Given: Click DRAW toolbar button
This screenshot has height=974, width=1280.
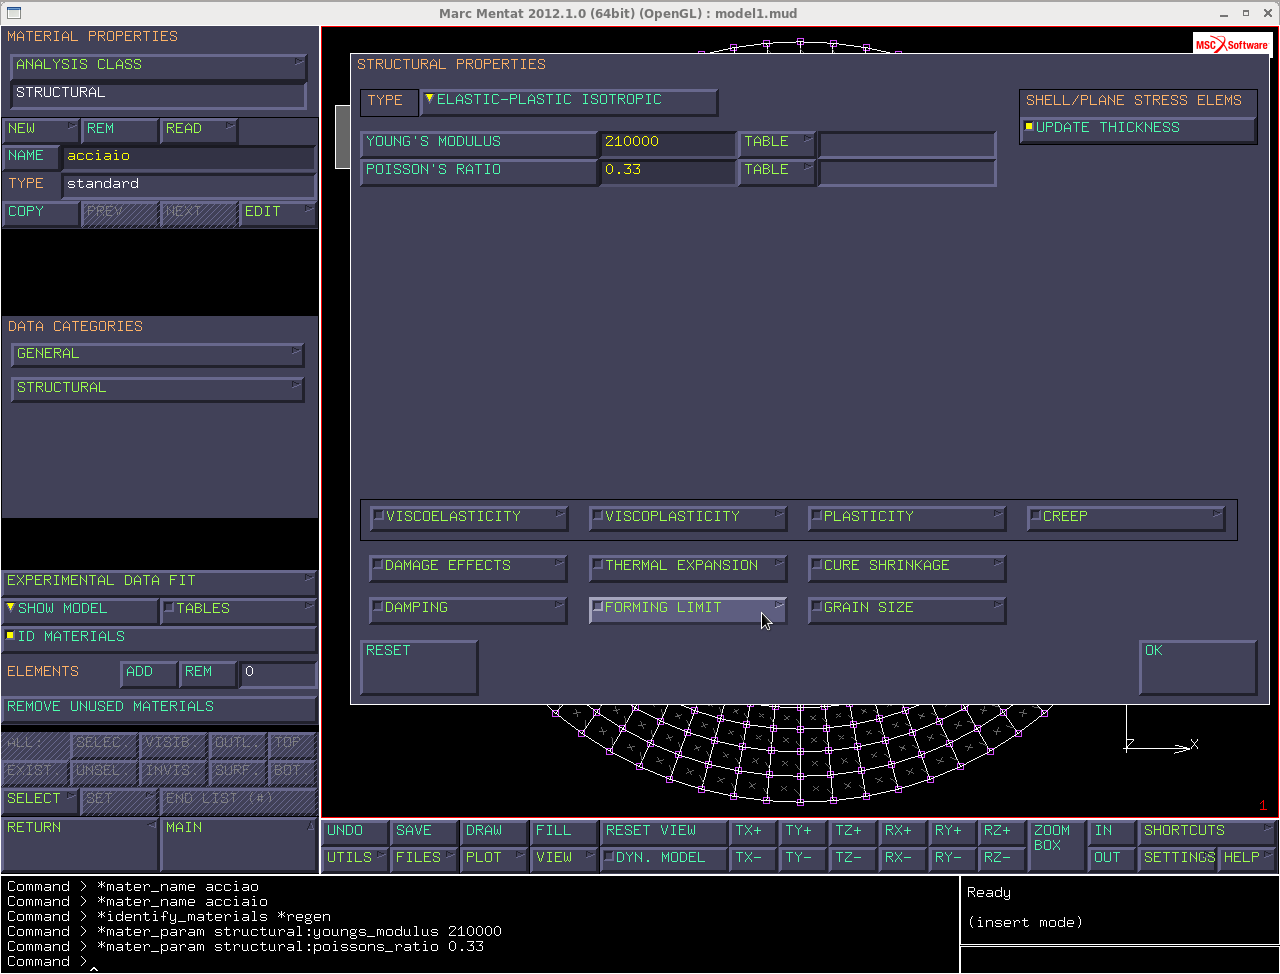Looking at the screenshot, I should [x=493, y=832].
